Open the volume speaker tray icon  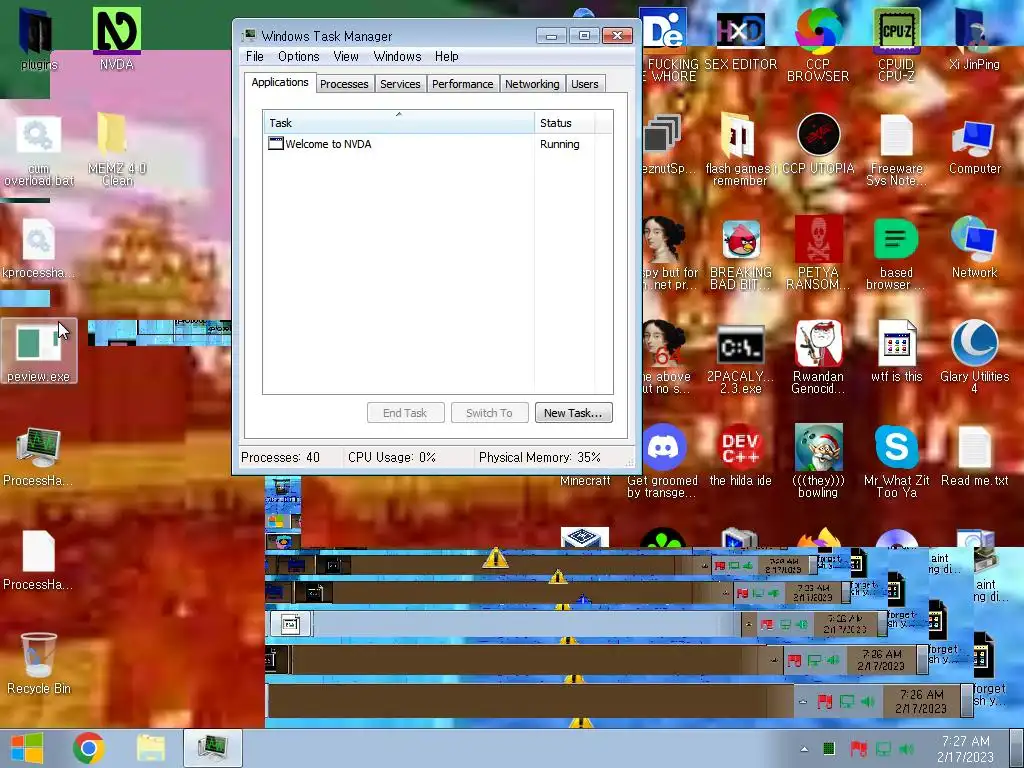pos(906,749)
